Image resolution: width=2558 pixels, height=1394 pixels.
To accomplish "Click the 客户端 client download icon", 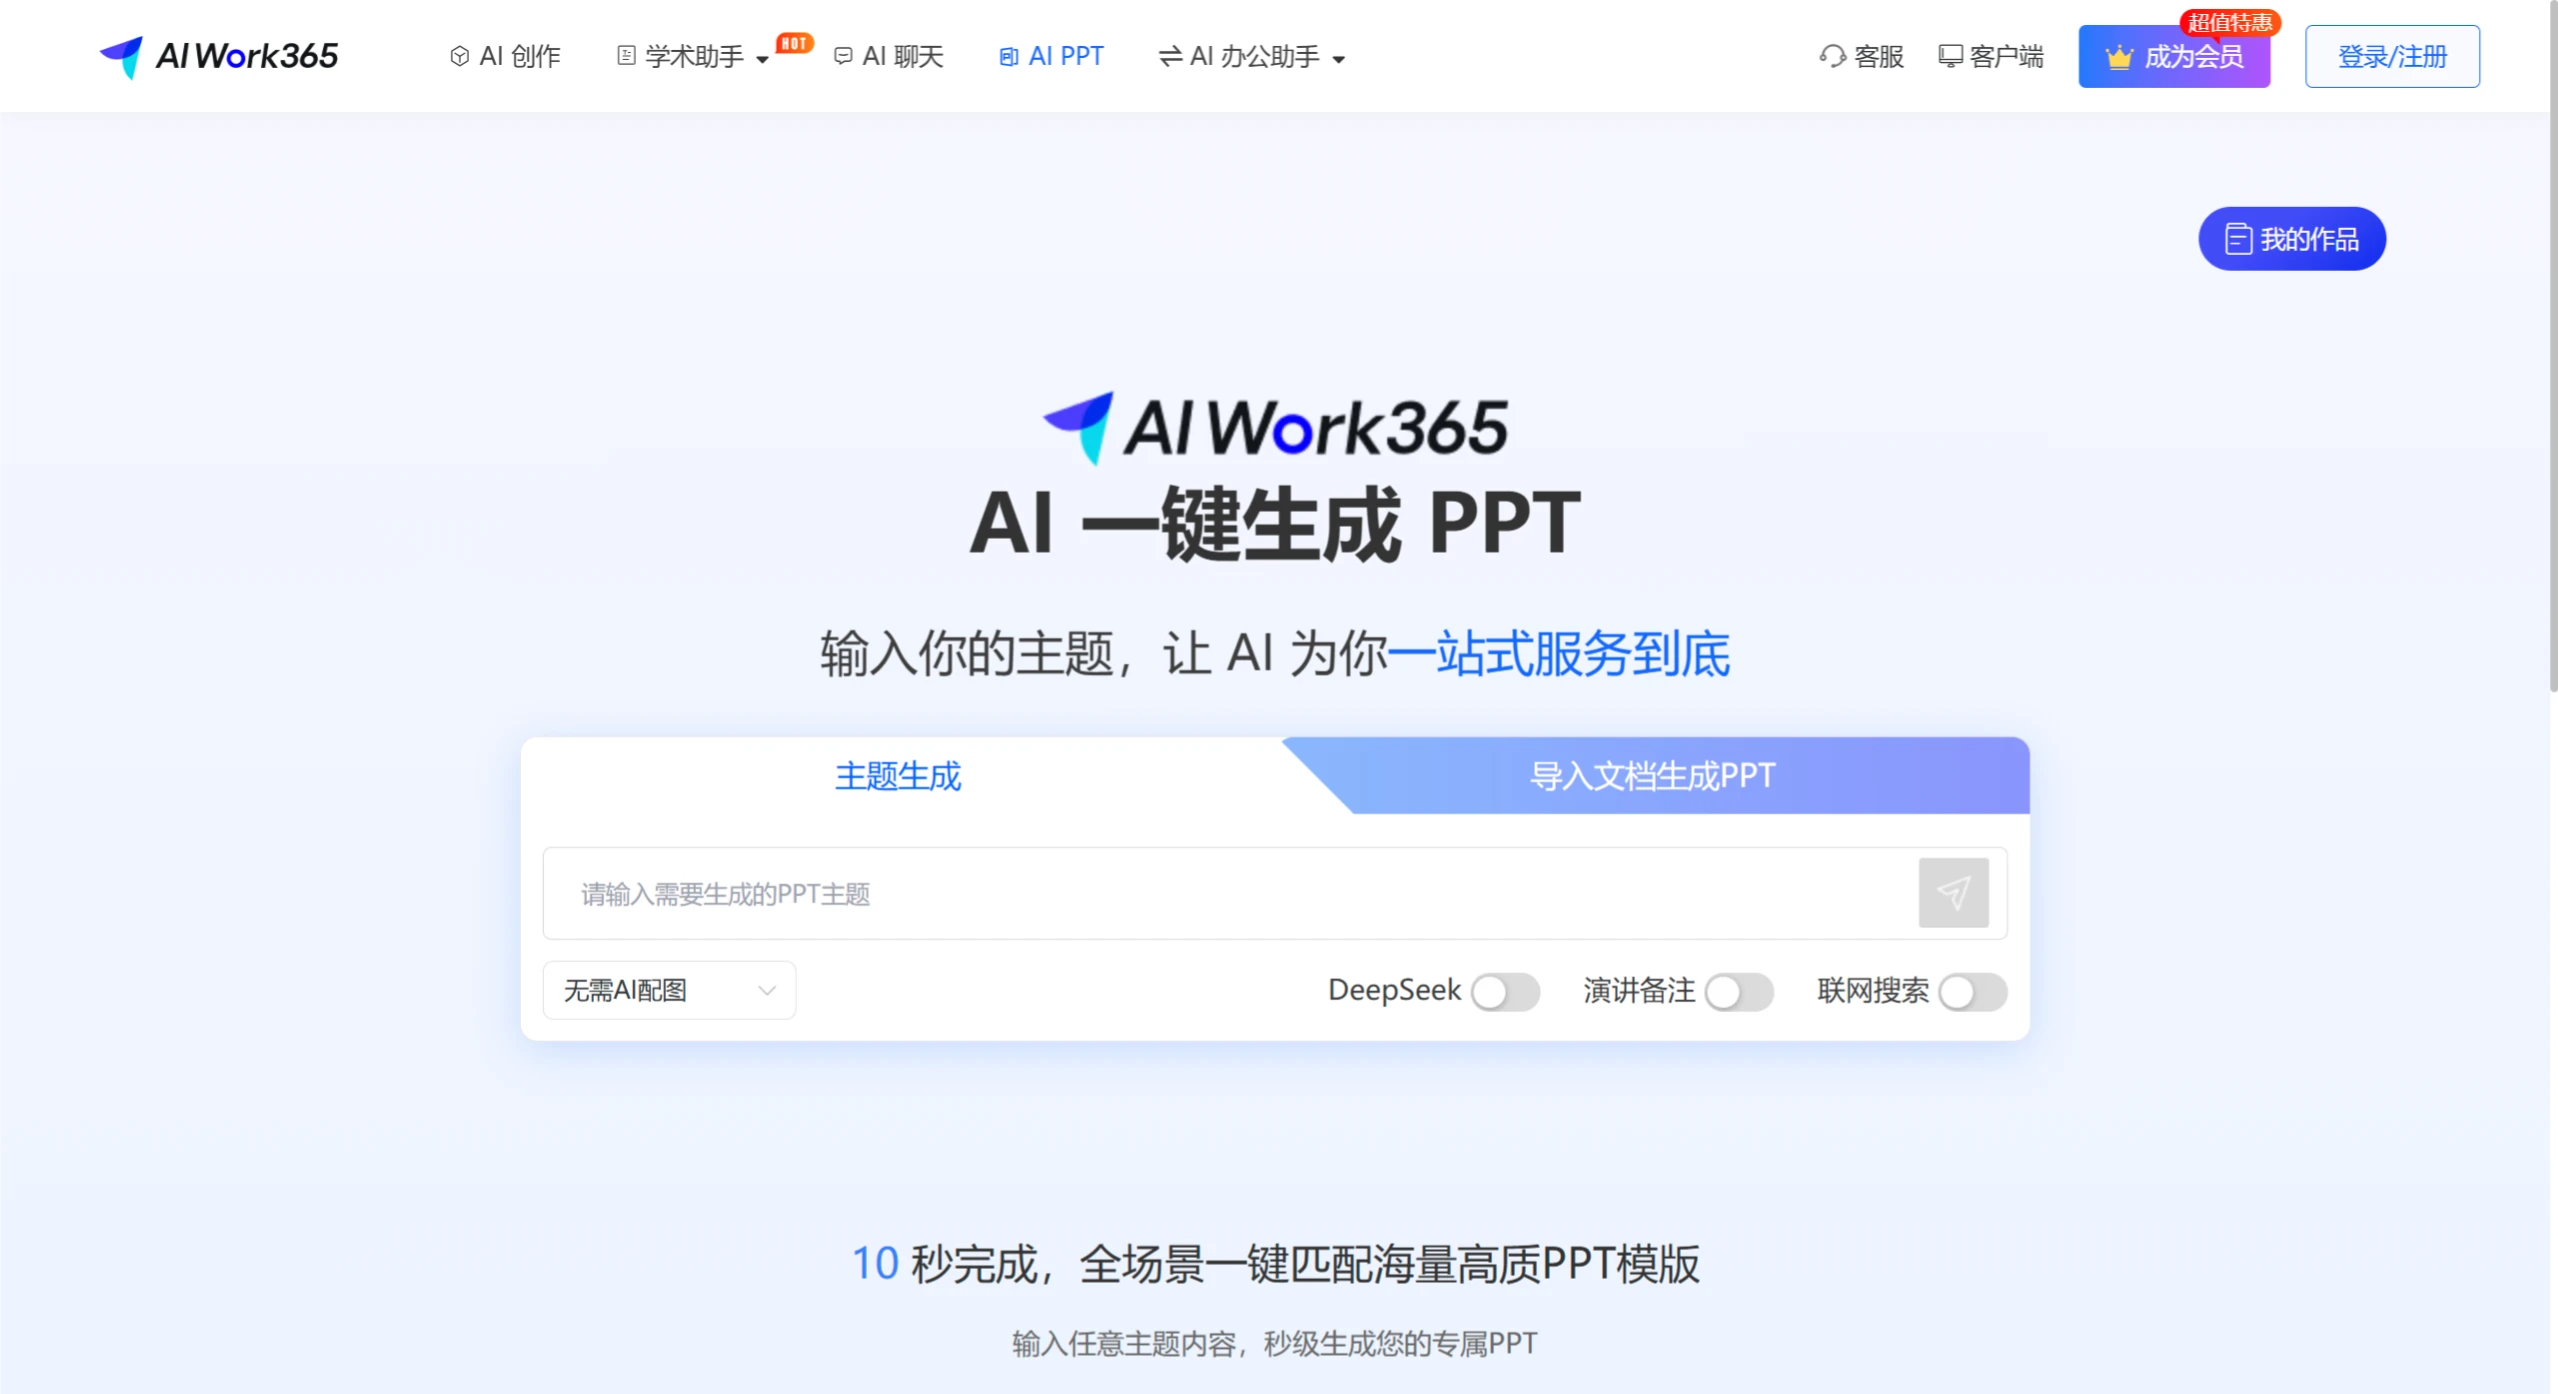I will point(1949,56).
